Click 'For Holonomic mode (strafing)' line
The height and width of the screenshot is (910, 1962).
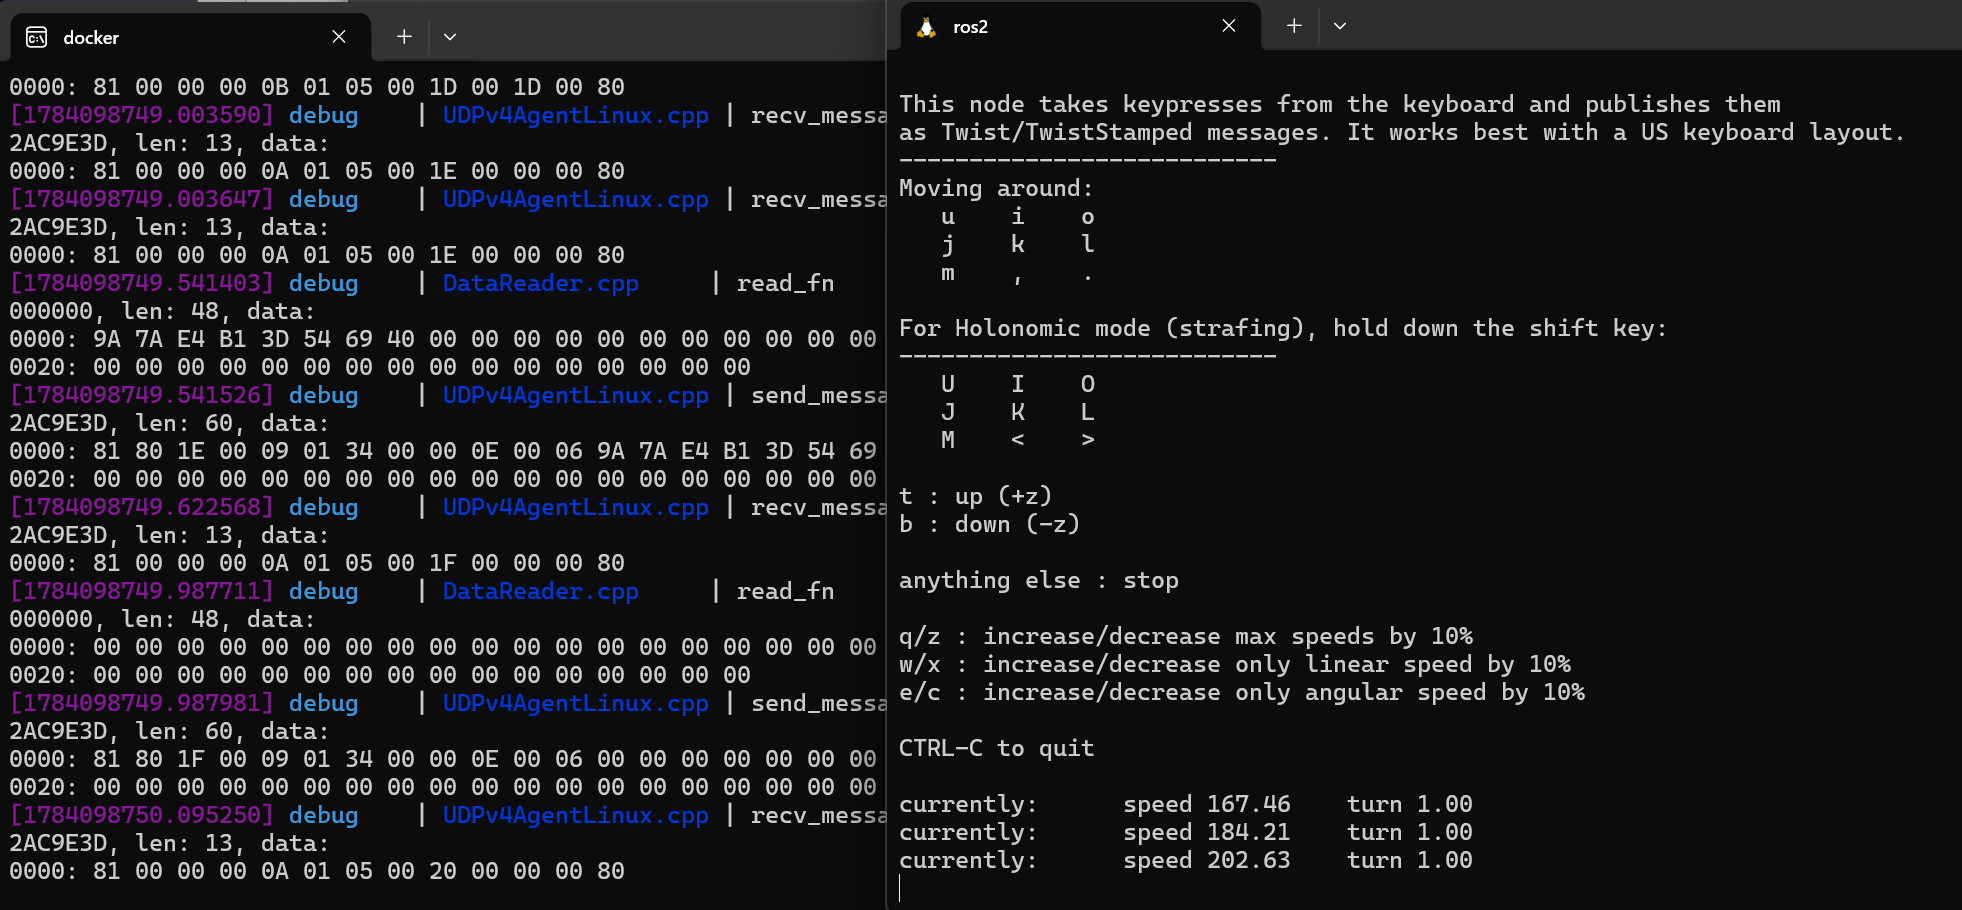(x=1283, y=328)
